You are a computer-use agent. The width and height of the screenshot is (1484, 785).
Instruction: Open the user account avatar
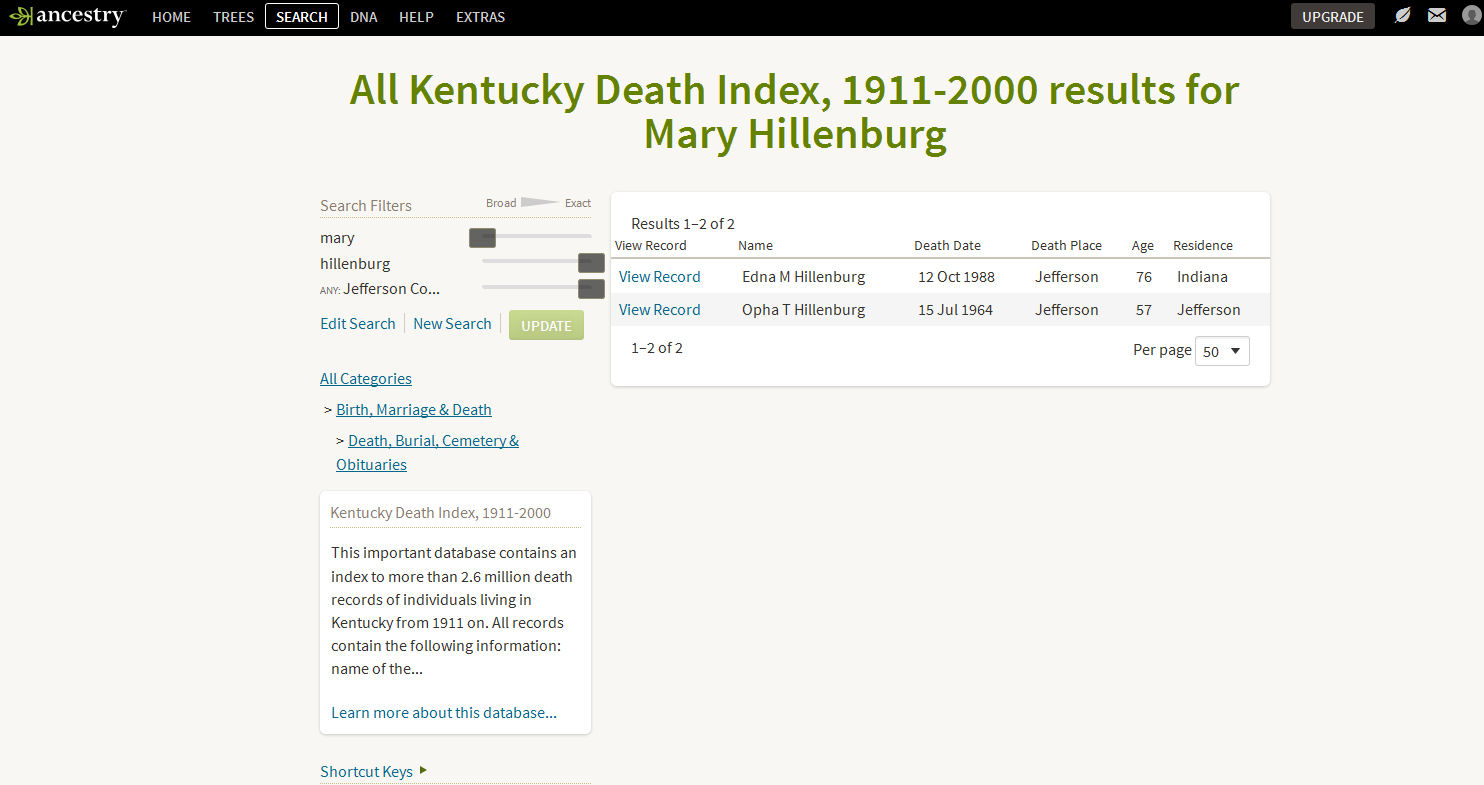coord(1469,16)
